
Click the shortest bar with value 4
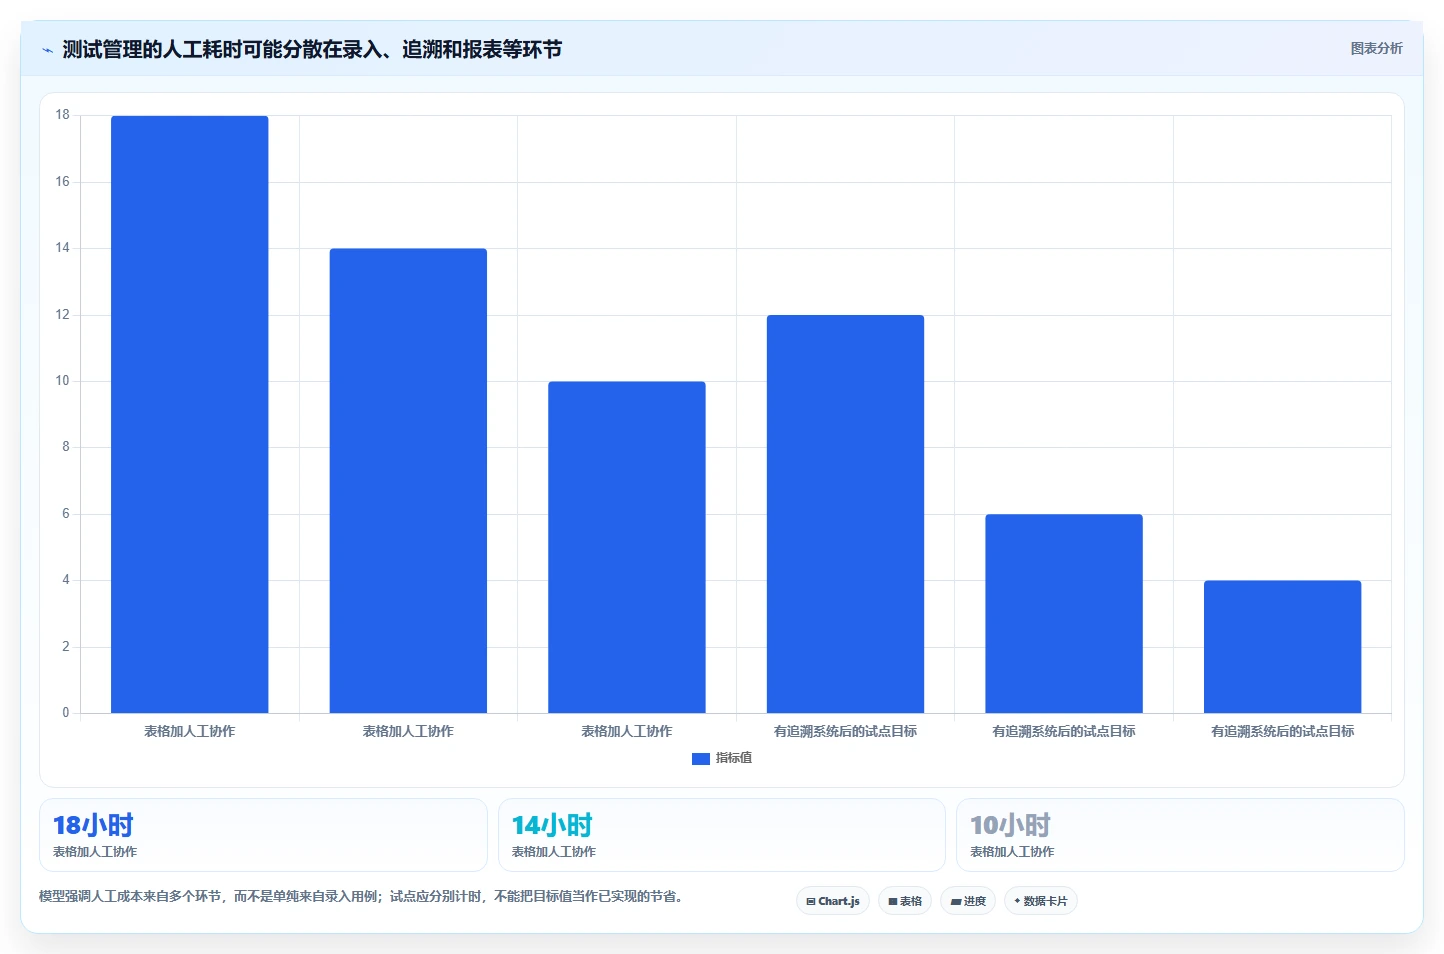pyautogui.click(x=1282, y=647)
